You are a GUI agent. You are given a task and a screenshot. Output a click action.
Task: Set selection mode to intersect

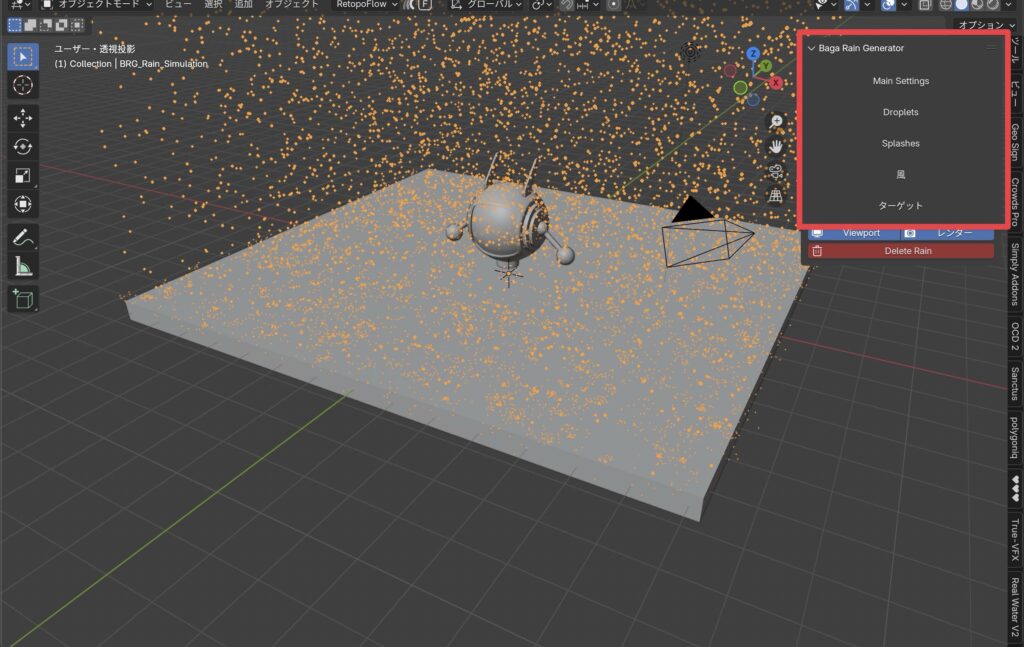[77, 25]
